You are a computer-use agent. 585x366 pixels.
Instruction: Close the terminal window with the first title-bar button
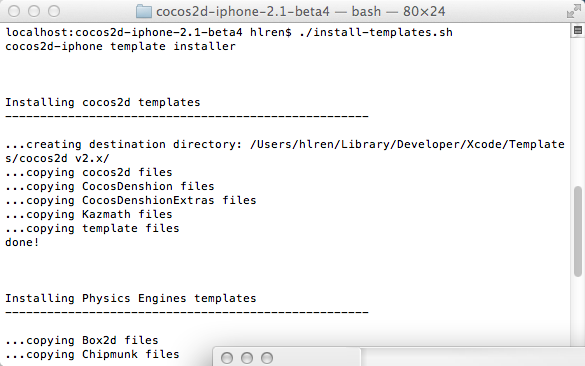click(x=14, y=11)
